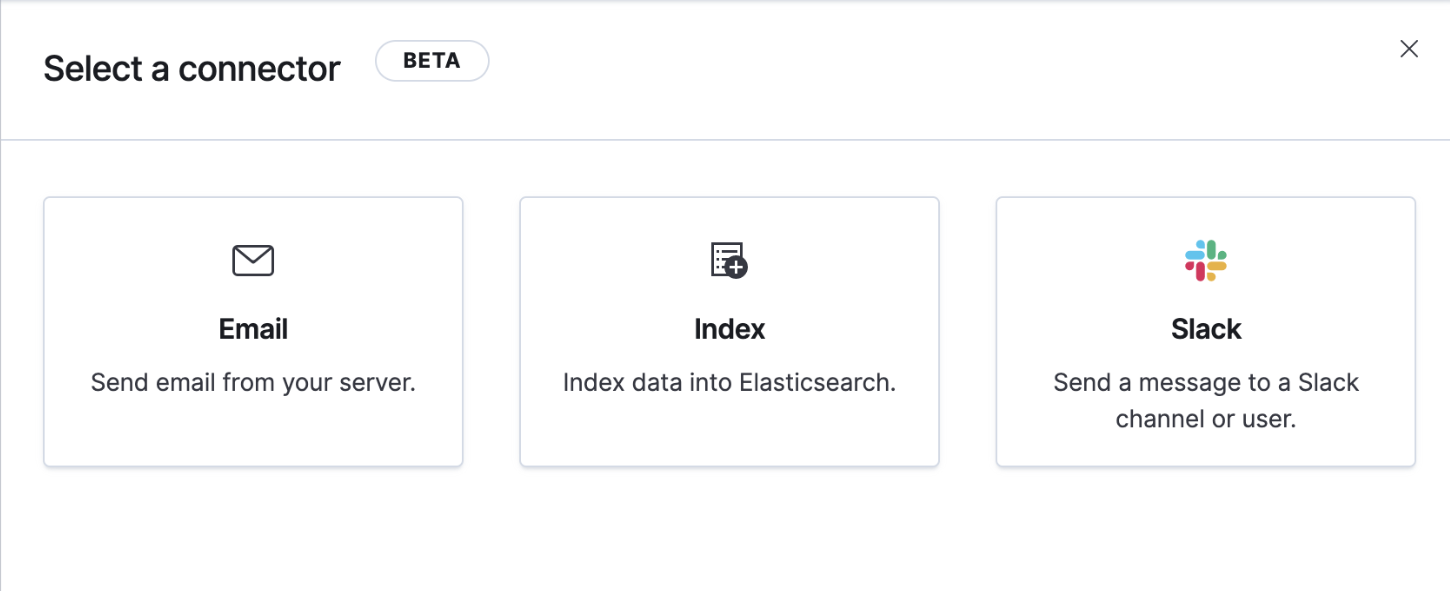Click the Index document-plus icon
Screen dimensions: 1450x591
click(x=729, y=260)
